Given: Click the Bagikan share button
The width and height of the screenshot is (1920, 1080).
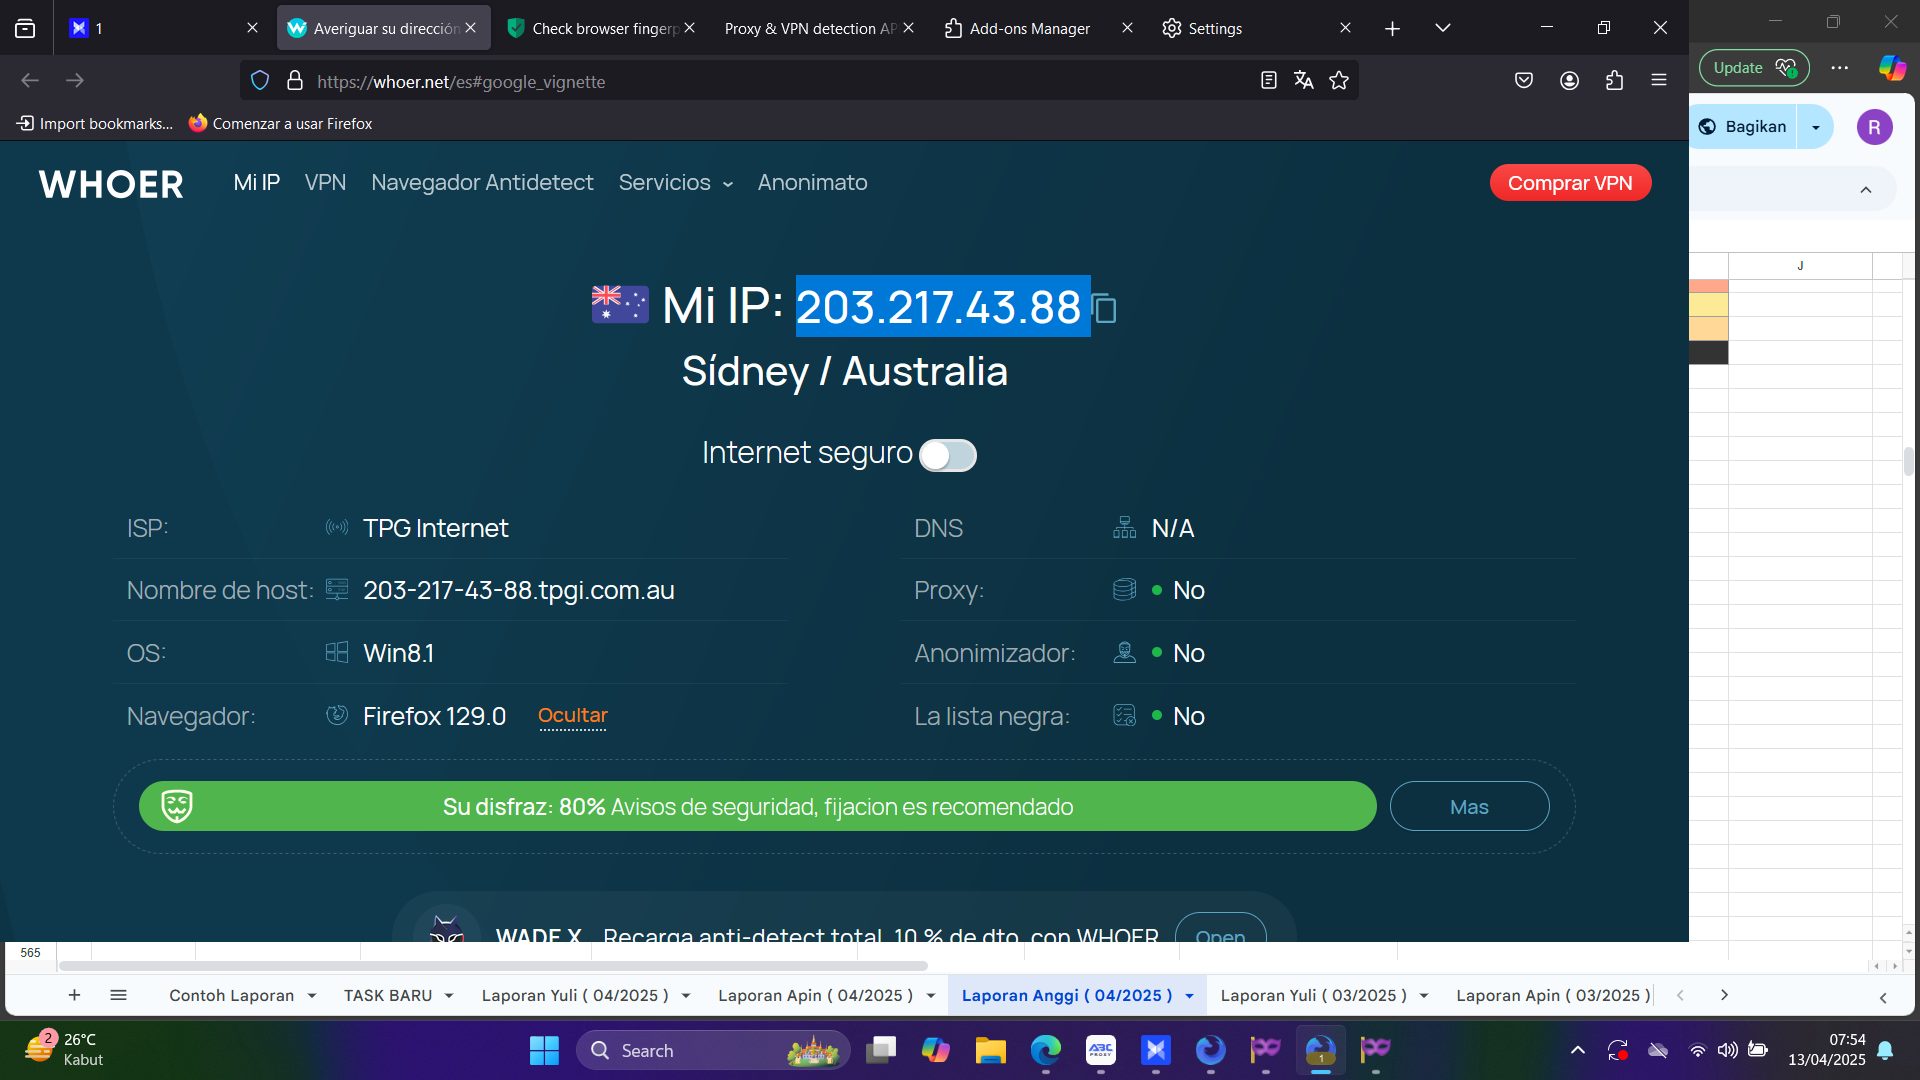Looking at the screenshot, I should tap(1744, 127).
